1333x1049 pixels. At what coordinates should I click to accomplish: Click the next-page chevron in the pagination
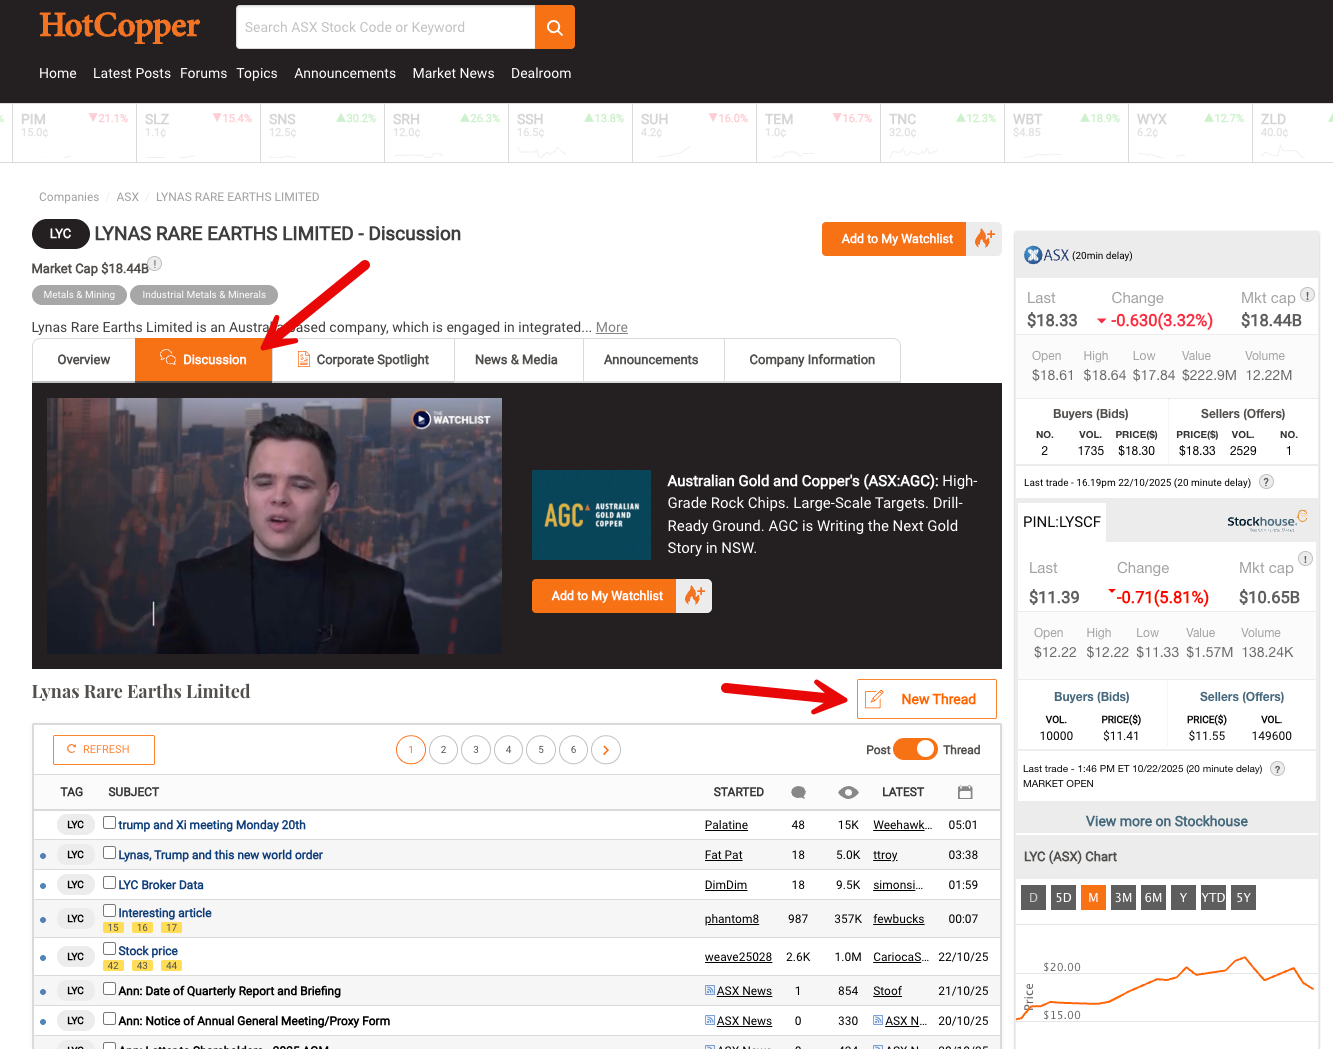click(605, 749)
